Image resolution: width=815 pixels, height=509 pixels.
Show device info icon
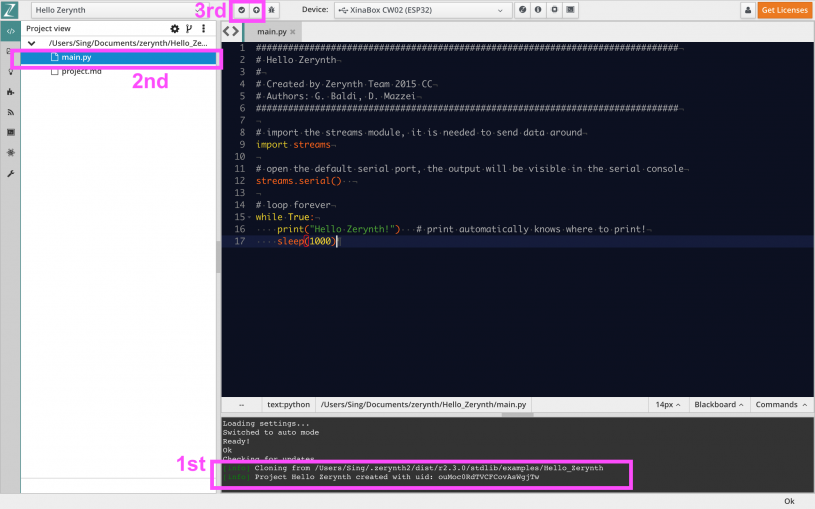[x=538, y=10]
